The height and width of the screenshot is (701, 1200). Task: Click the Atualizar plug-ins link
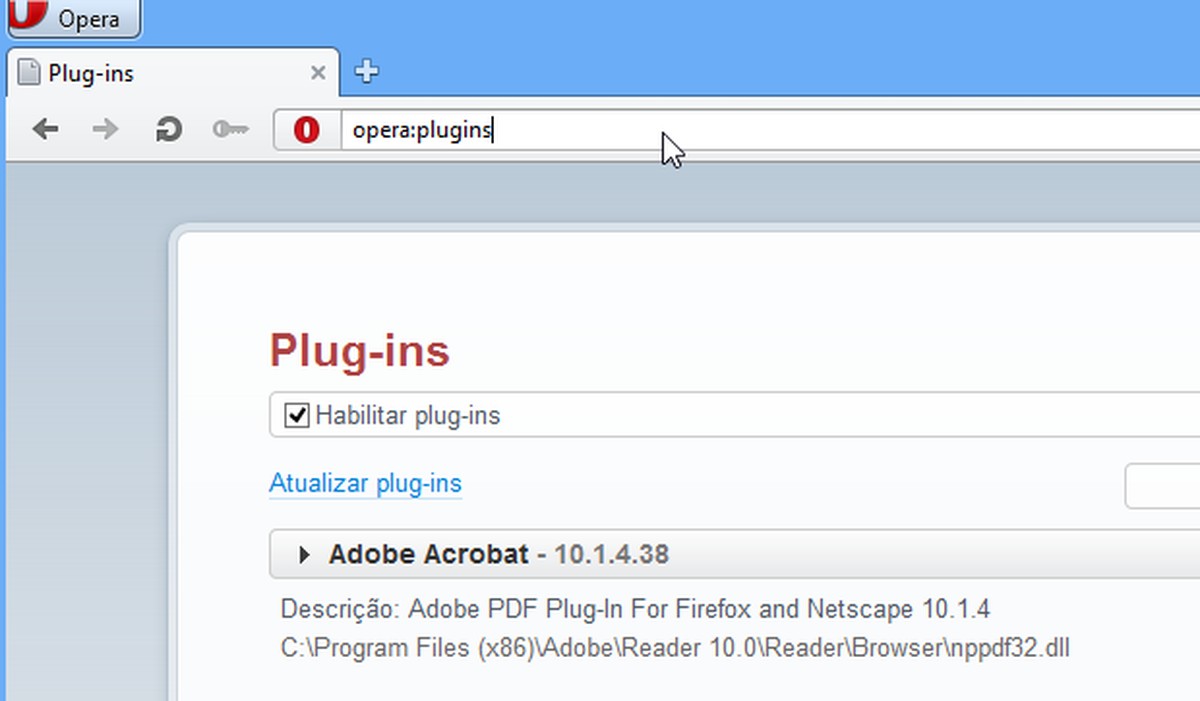click(x=365, y=483)
